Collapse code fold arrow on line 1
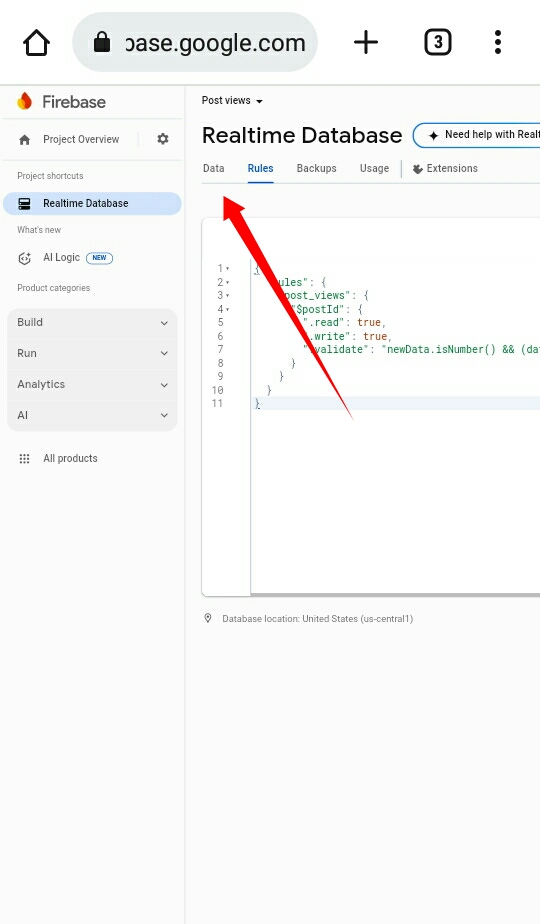The width and height of the screenshot is (540, 924). point(228,269)
